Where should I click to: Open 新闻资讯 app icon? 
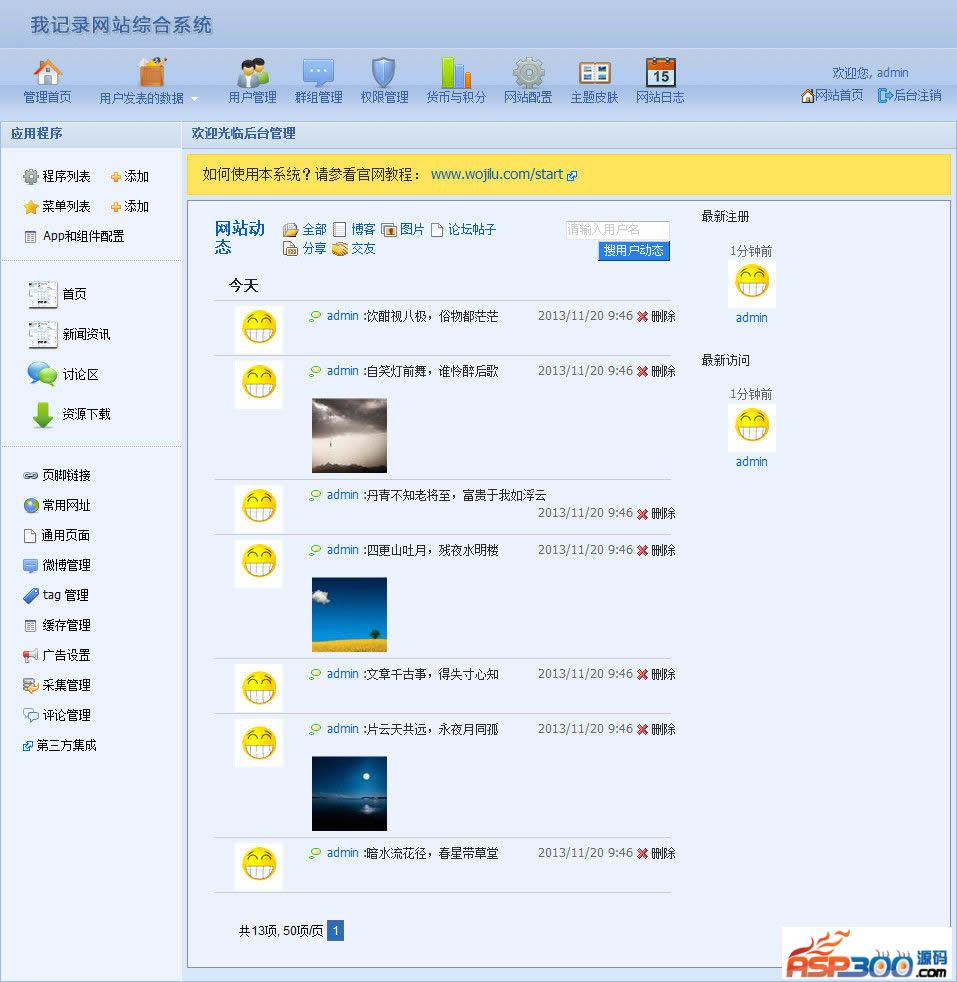click(43, 334)
